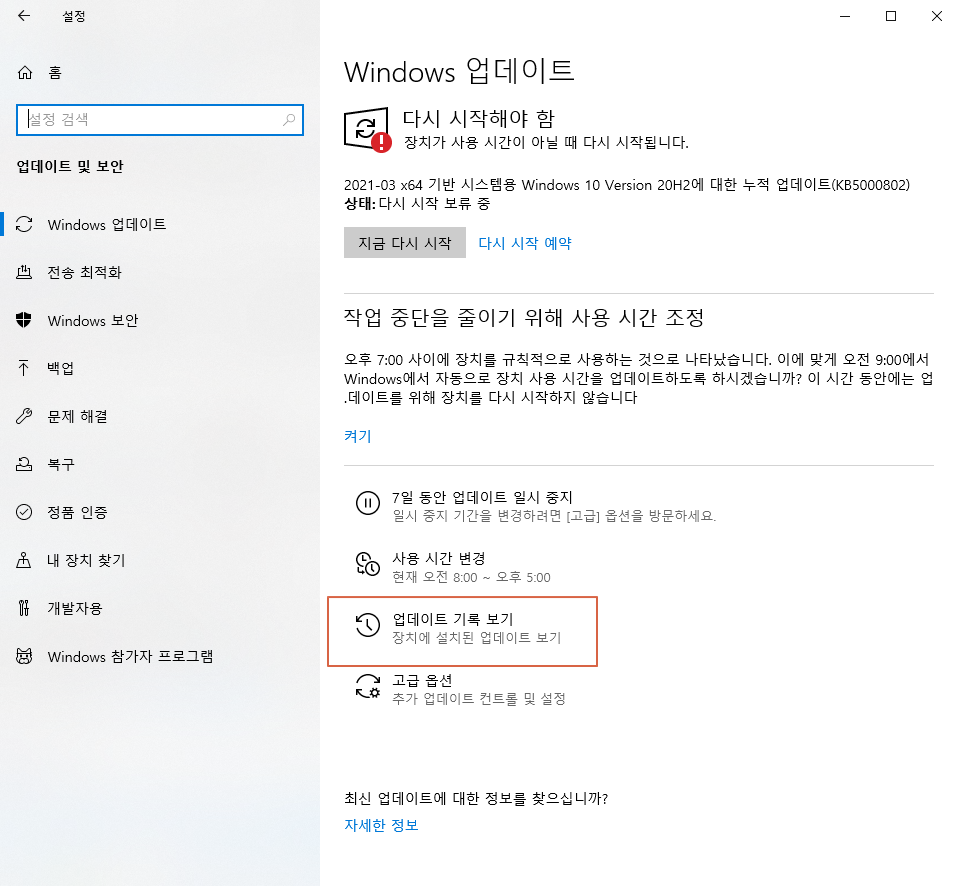
Task: Click the pause icon for 7일 동안 업데이트 일시 중지
Action: click(x=367, y=503)
